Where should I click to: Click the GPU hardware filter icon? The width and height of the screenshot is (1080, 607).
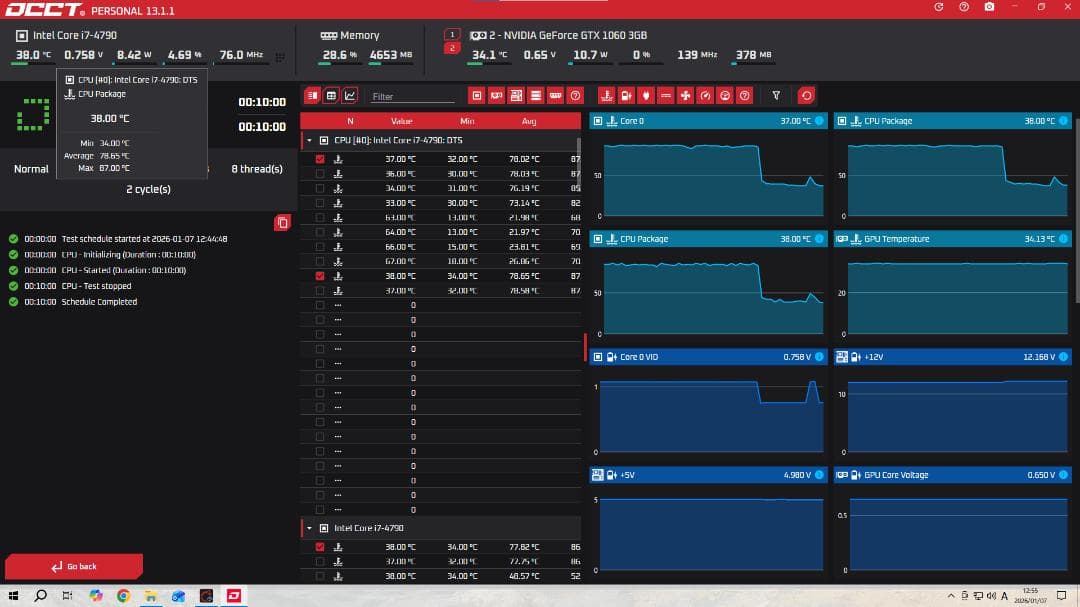497,96
